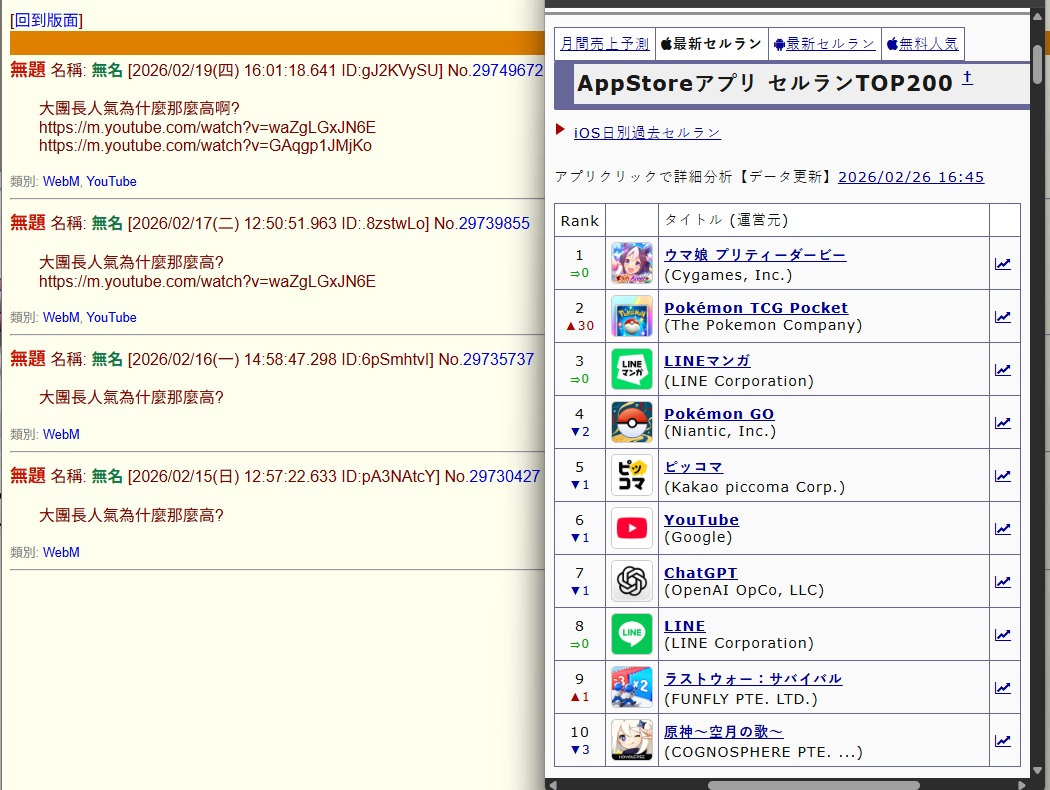
Task: Open the waZgLGxJN6E YouTube URL in the first post
Action: [x=207, y=127]
